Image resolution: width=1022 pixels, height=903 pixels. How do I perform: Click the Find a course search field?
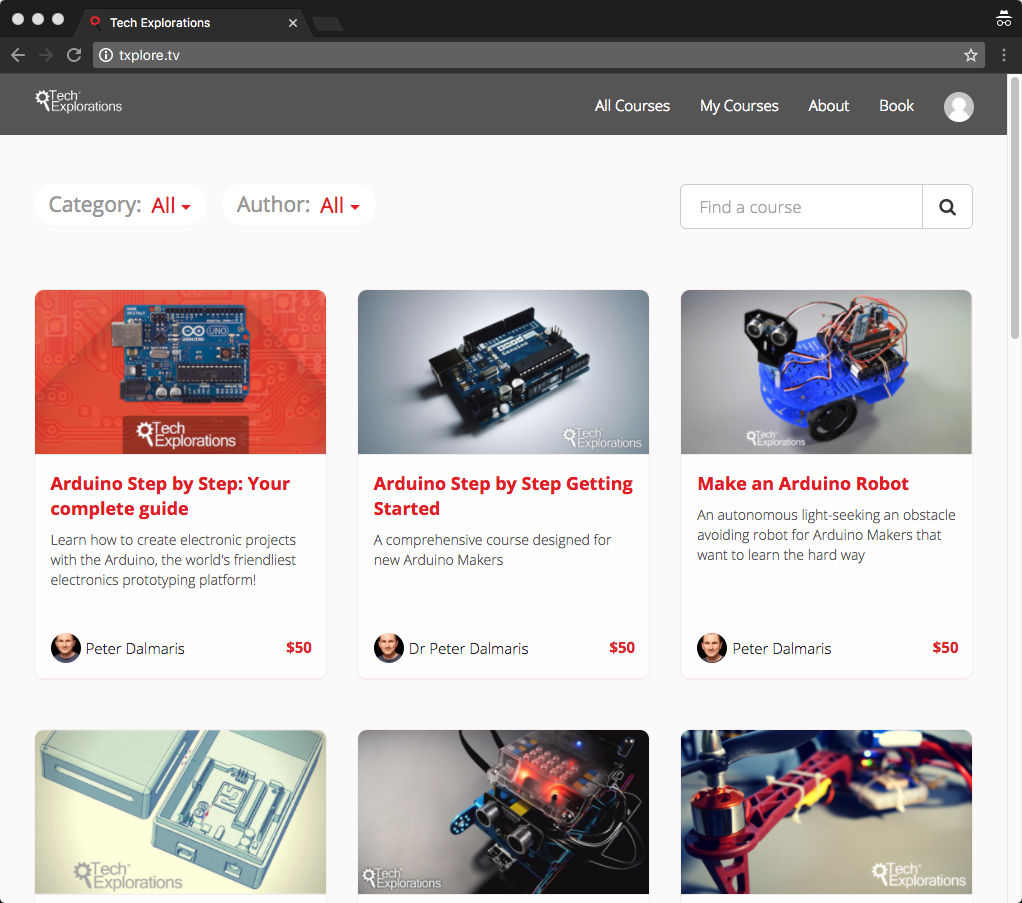point(802,207)
